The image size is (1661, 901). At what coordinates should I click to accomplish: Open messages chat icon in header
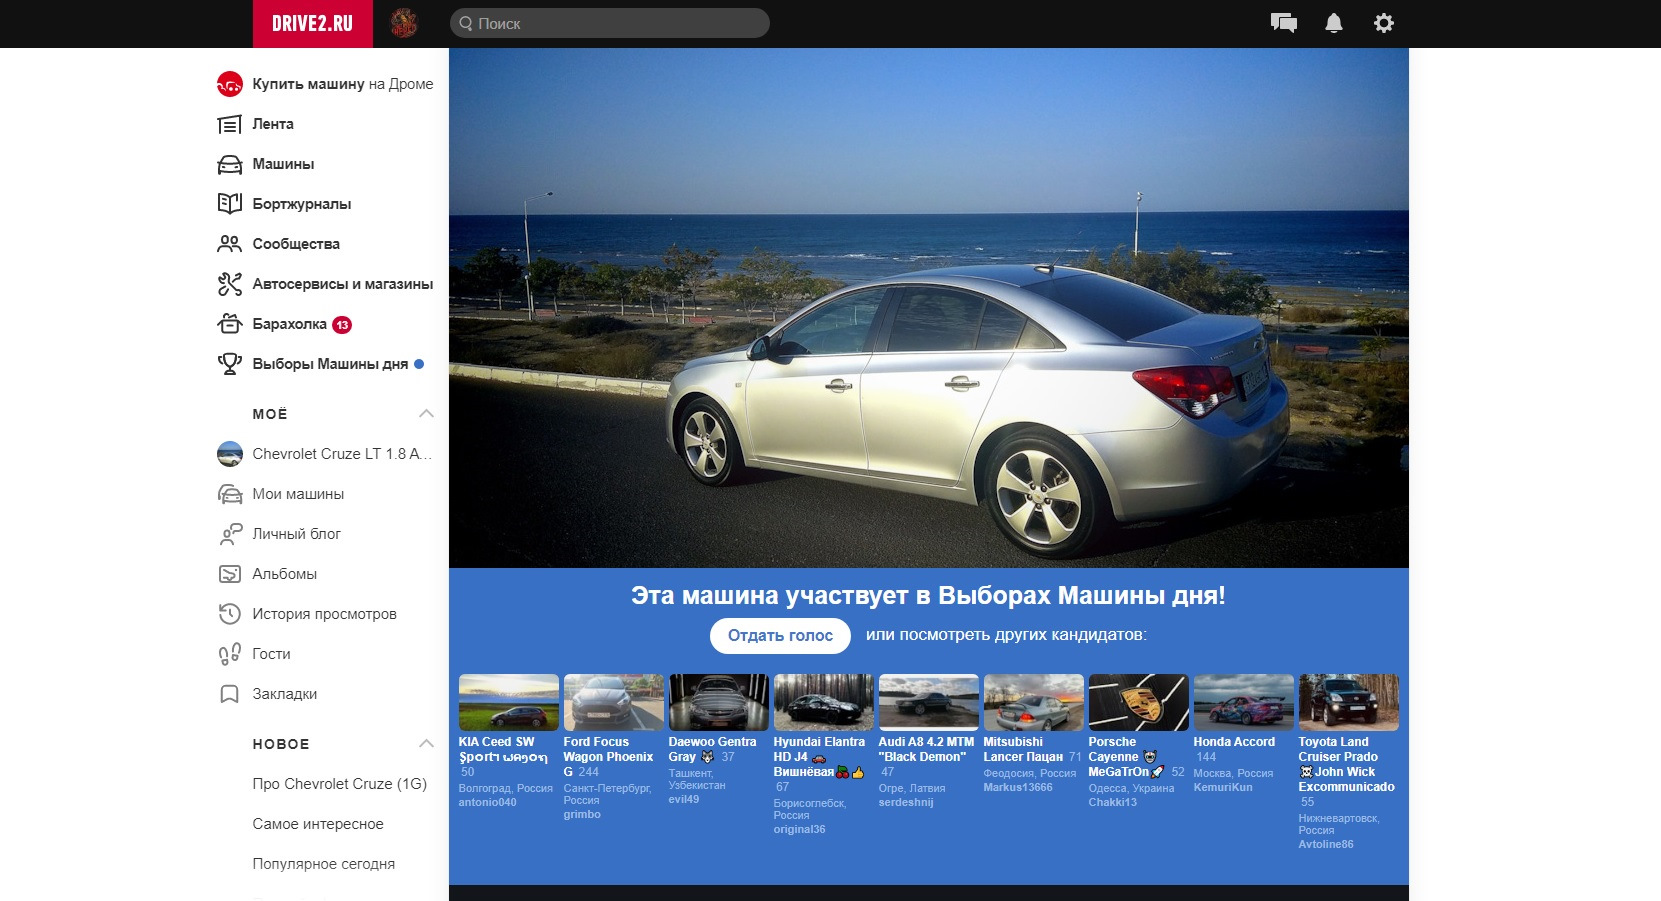click(x=1283, y=23)
